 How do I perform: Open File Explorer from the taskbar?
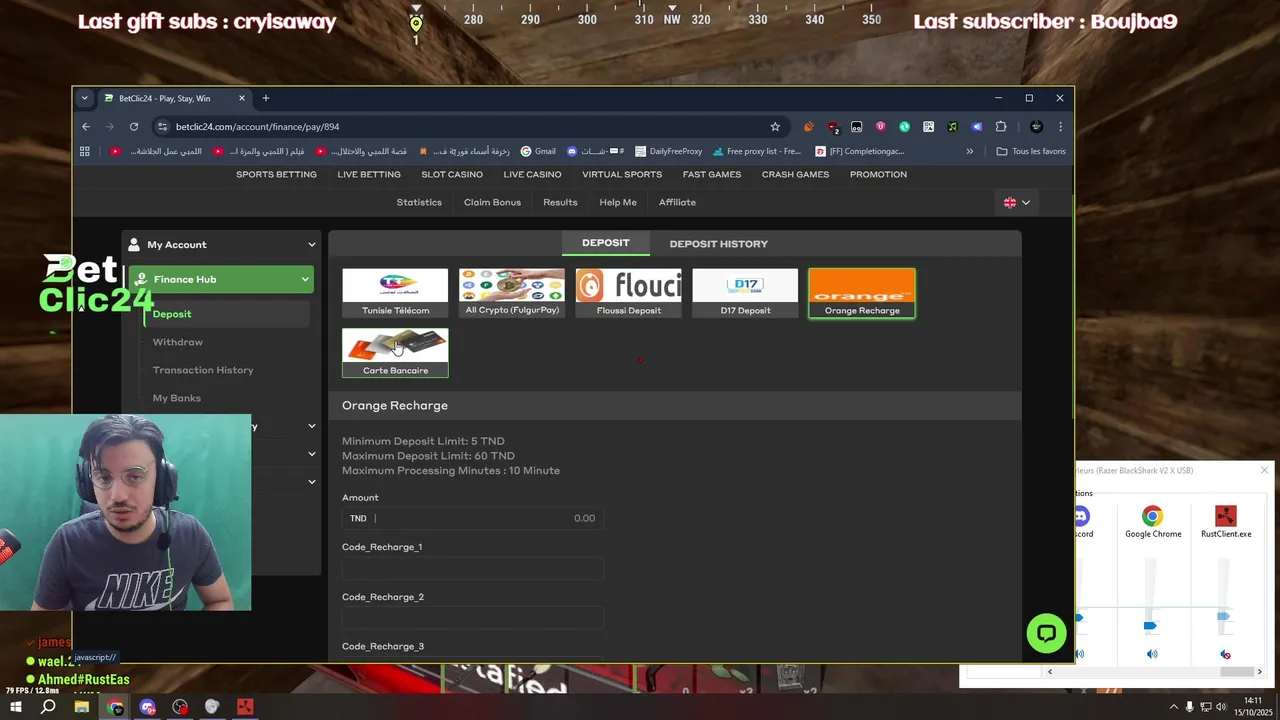point(82,707)
